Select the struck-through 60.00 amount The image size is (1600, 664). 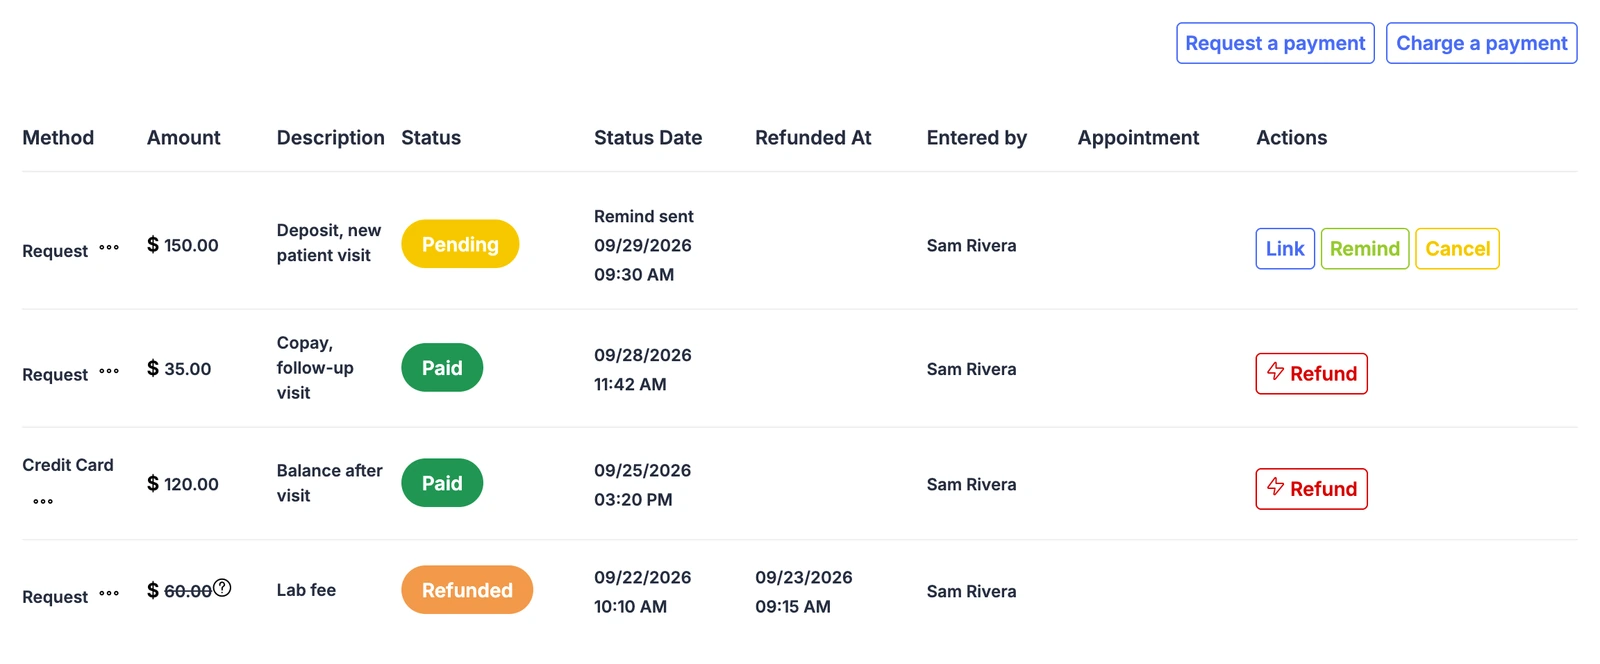pos(188,591)
